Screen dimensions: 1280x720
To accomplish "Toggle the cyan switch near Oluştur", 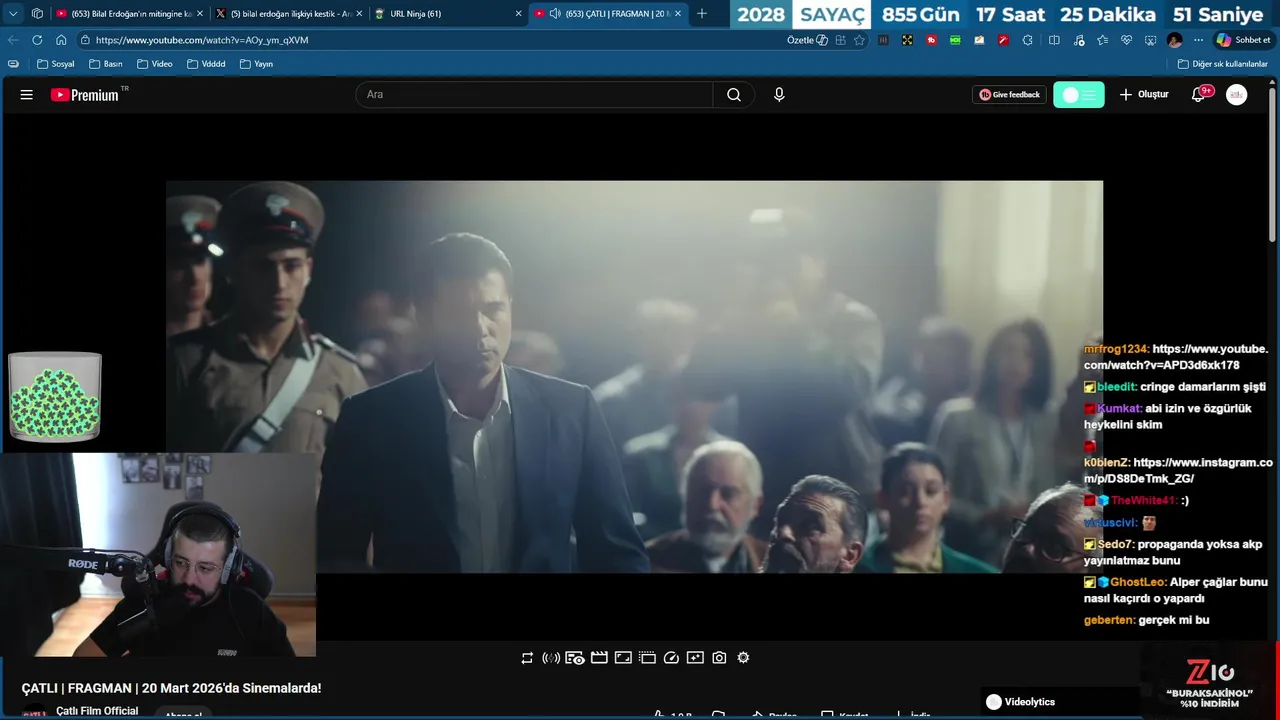I will (1079, 95).
